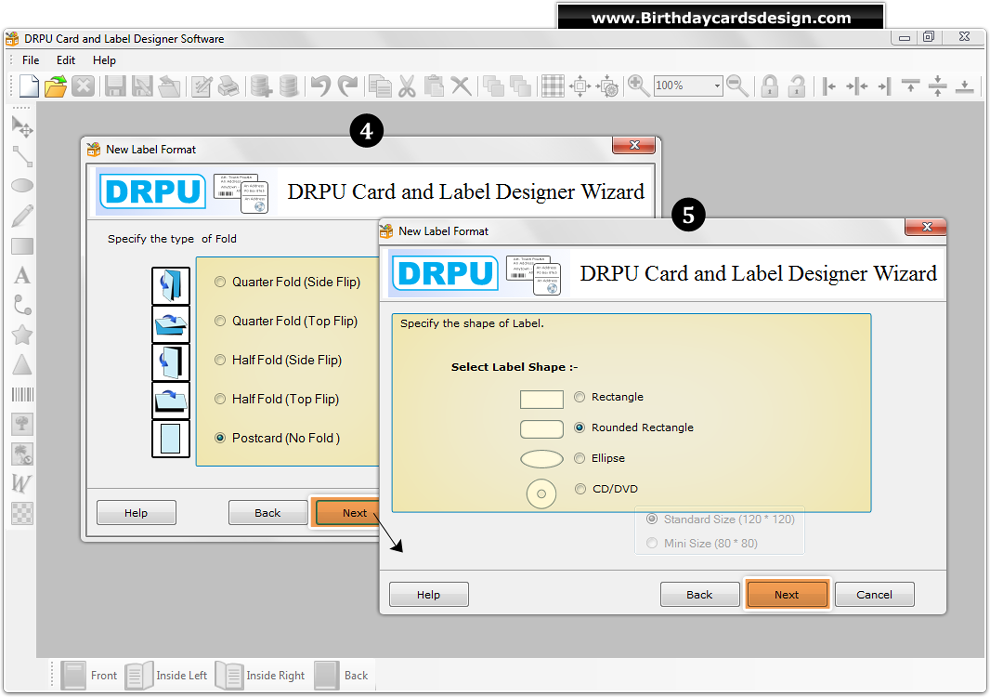Switch to the Inside Right page tab
The image size is (990, 697).
pos(260,676)
